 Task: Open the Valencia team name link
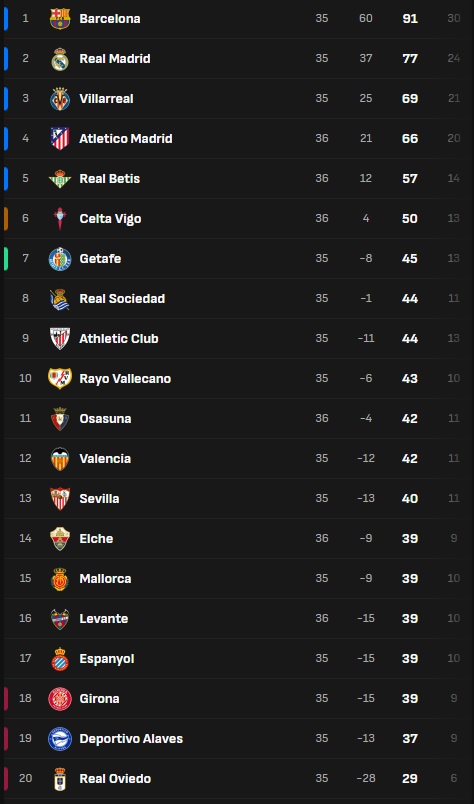coord(105,459)
